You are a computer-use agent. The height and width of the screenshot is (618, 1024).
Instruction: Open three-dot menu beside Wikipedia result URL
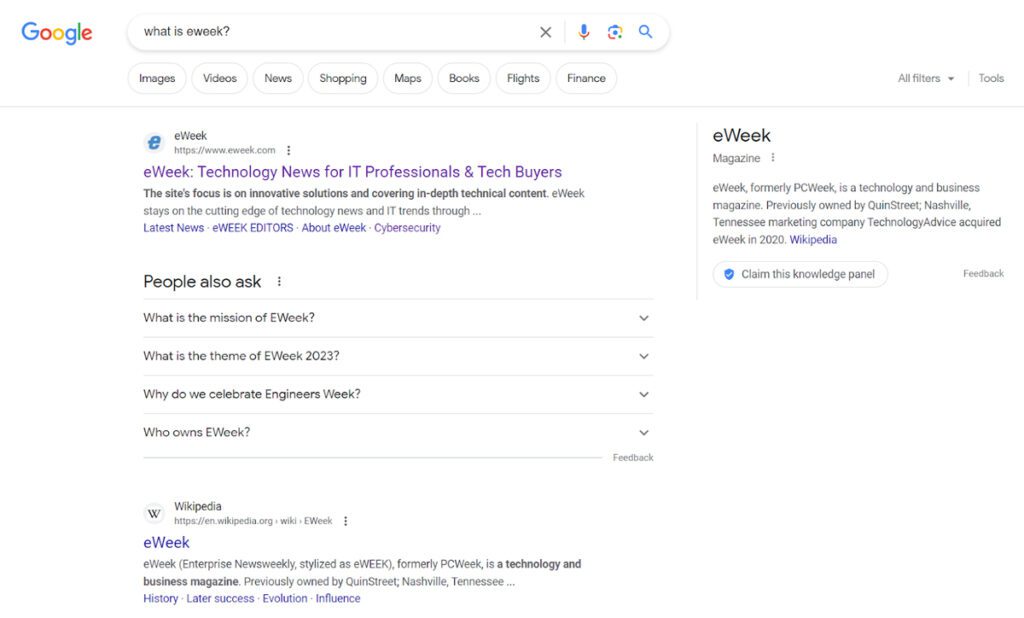pyautogui.click(x=345, y=521)
